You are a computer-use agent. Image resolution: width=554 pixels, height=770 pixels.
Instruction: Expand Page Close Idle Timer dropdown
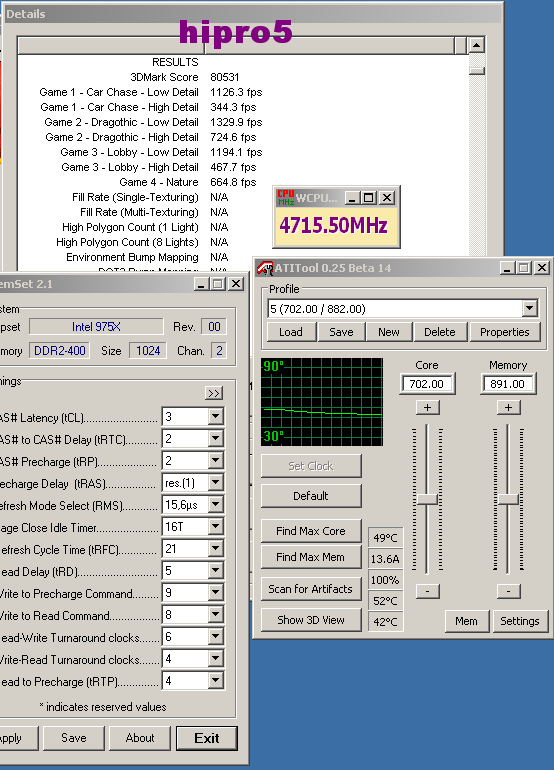tap(215, 526)
